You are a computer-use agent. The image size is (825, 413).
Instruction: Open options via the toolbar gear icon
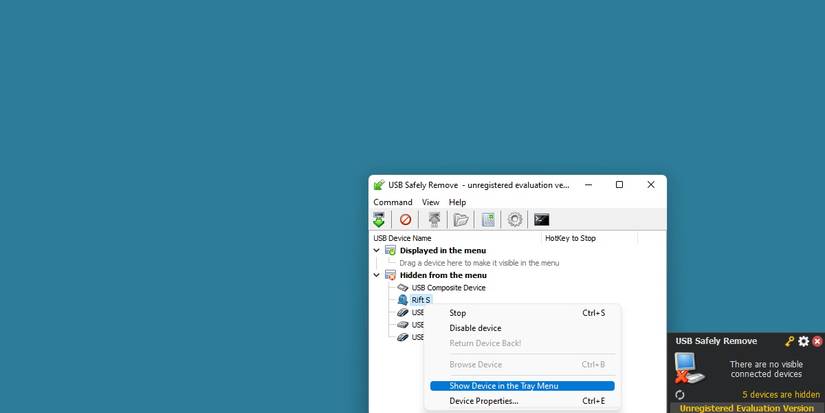click(x=515, y=219)
